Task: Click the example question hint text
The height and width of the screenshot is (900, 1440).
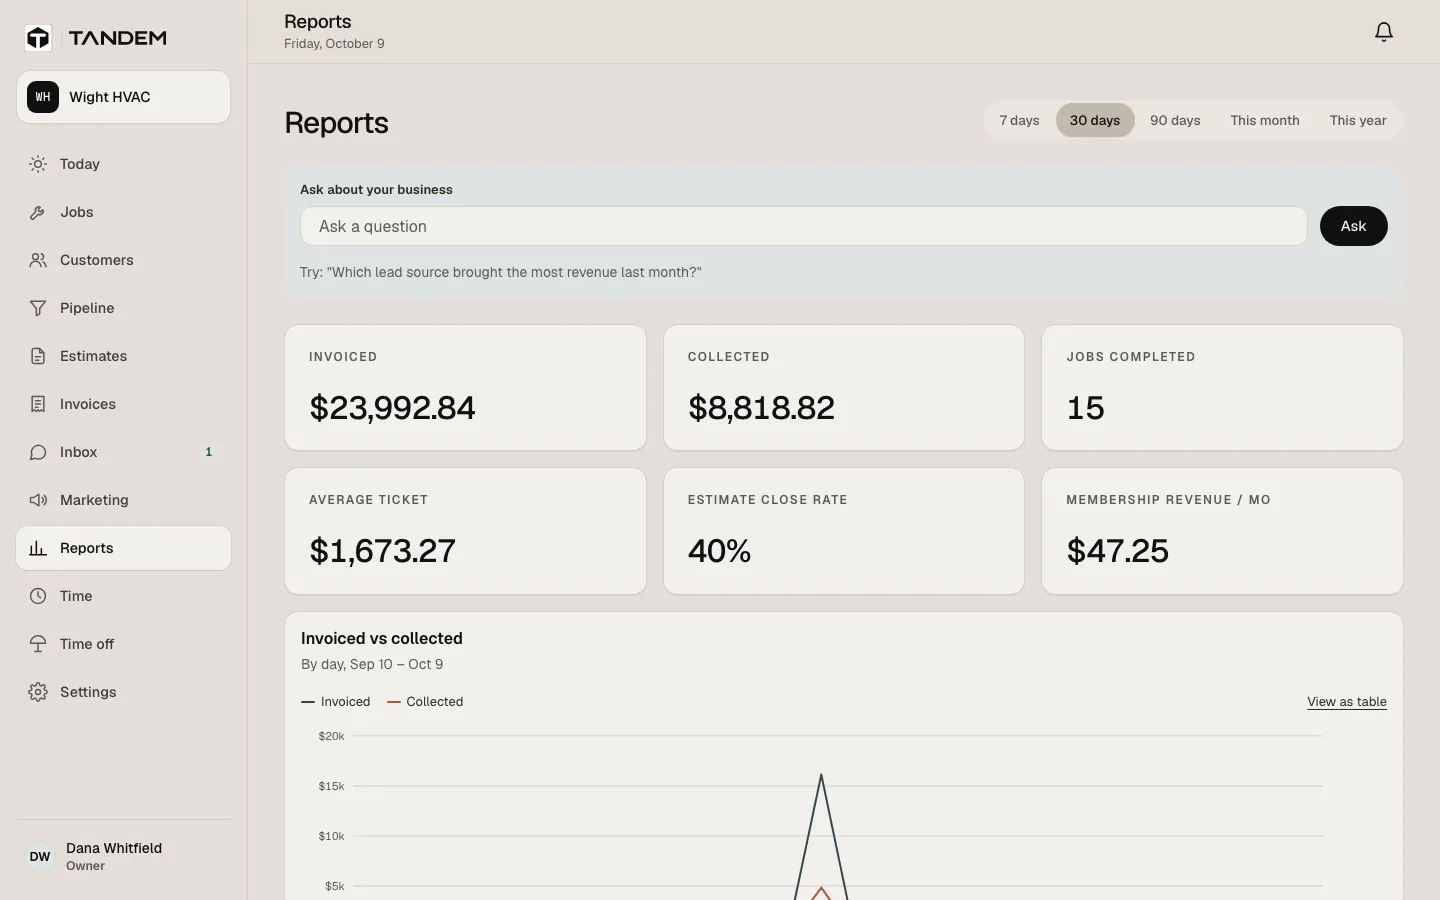Action: 501,272
